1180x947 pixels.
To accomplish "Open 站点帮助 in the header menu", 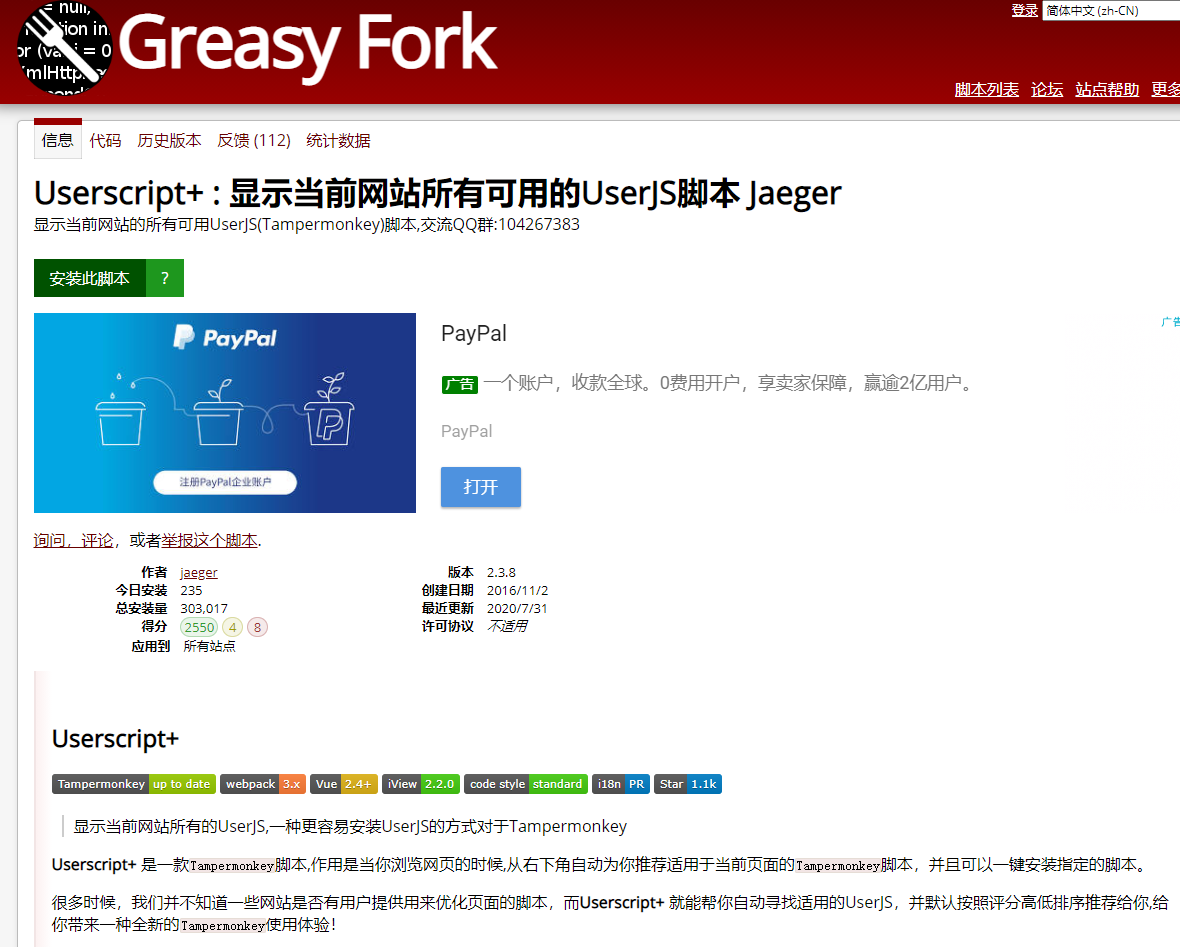I will coord(1107,90).
